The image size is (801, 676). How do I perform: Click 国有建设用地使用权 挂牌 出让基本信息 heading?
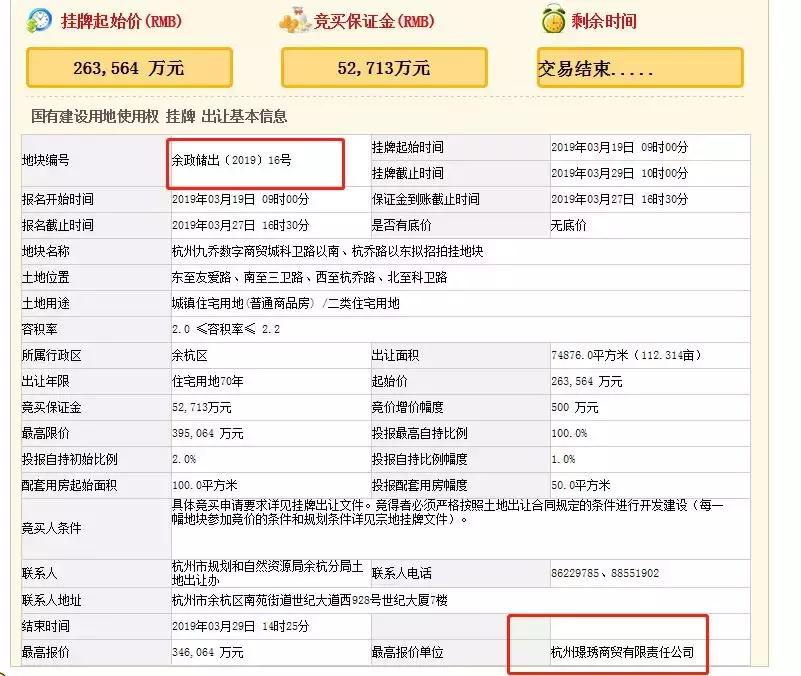159,116
